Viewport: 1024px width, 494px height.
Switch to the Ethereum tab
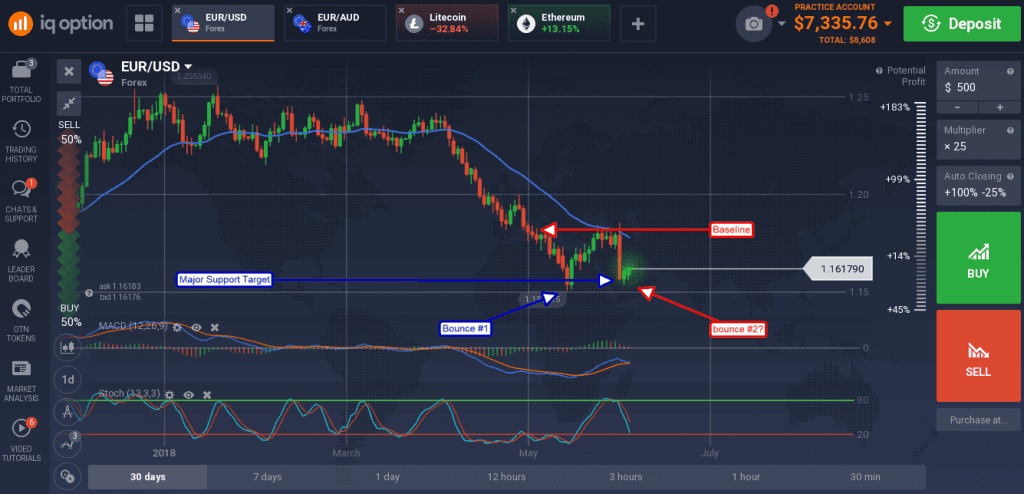[559, 23]
